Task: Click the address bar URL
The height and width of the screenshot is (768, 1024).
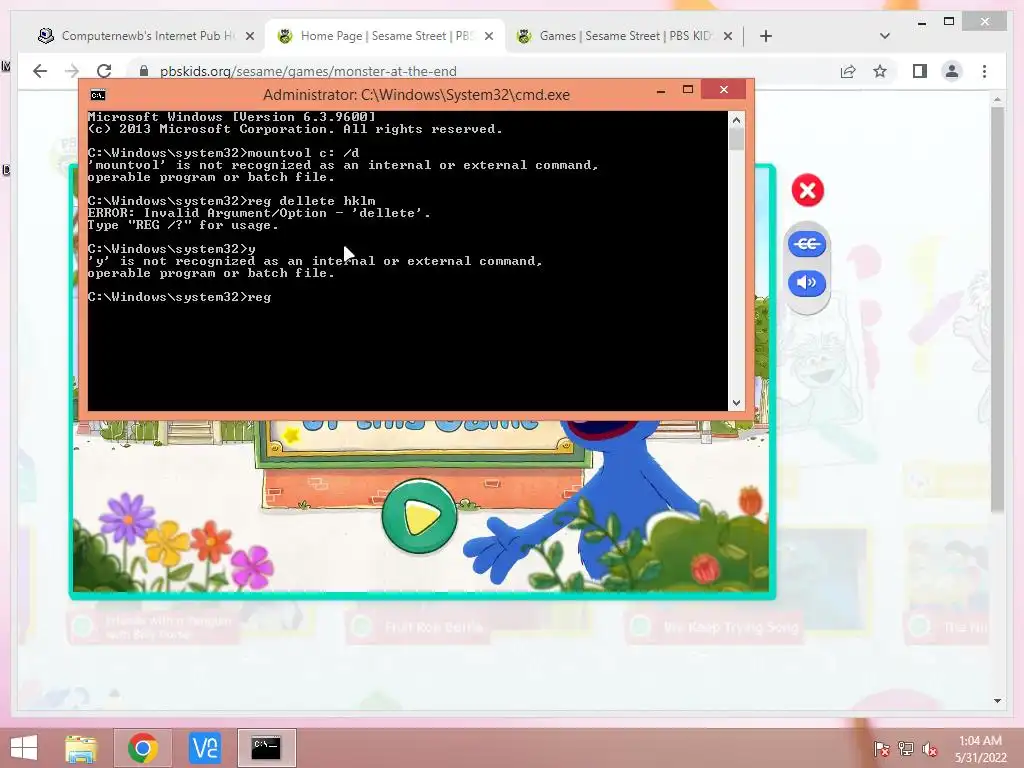Action: click(x=308, y=71)
